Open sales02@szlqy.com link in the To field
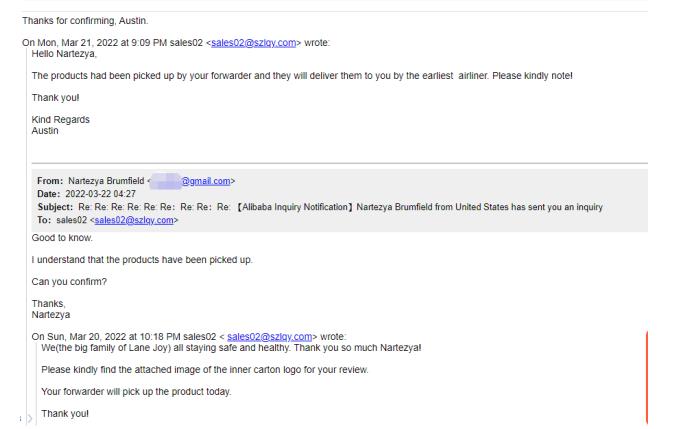 pyautogui.click(x=134, y=220)
